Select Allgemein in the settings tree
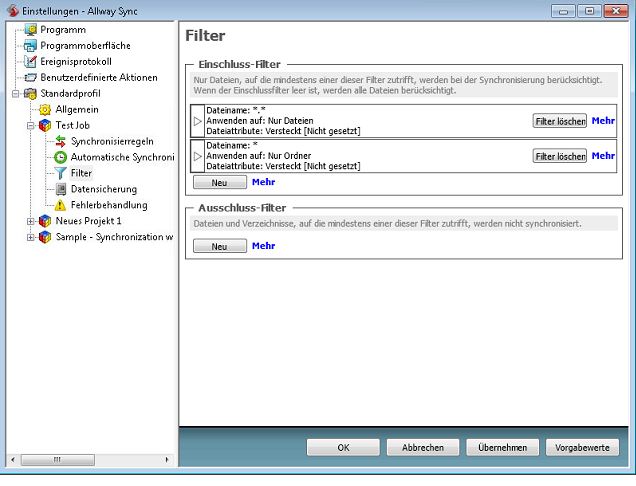 pos(76,109)
